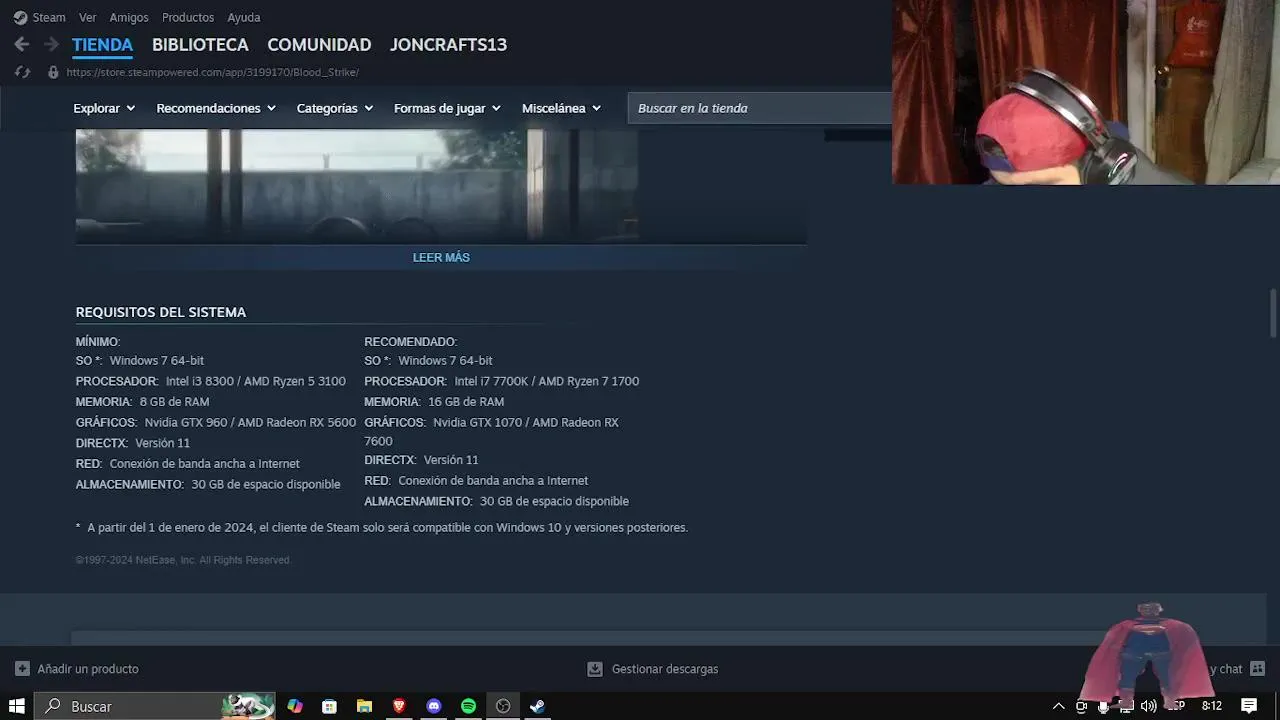Click the REQUISITOS DEL SISTEMA heading
1280x720 pixels.
[x=161, y=312]
